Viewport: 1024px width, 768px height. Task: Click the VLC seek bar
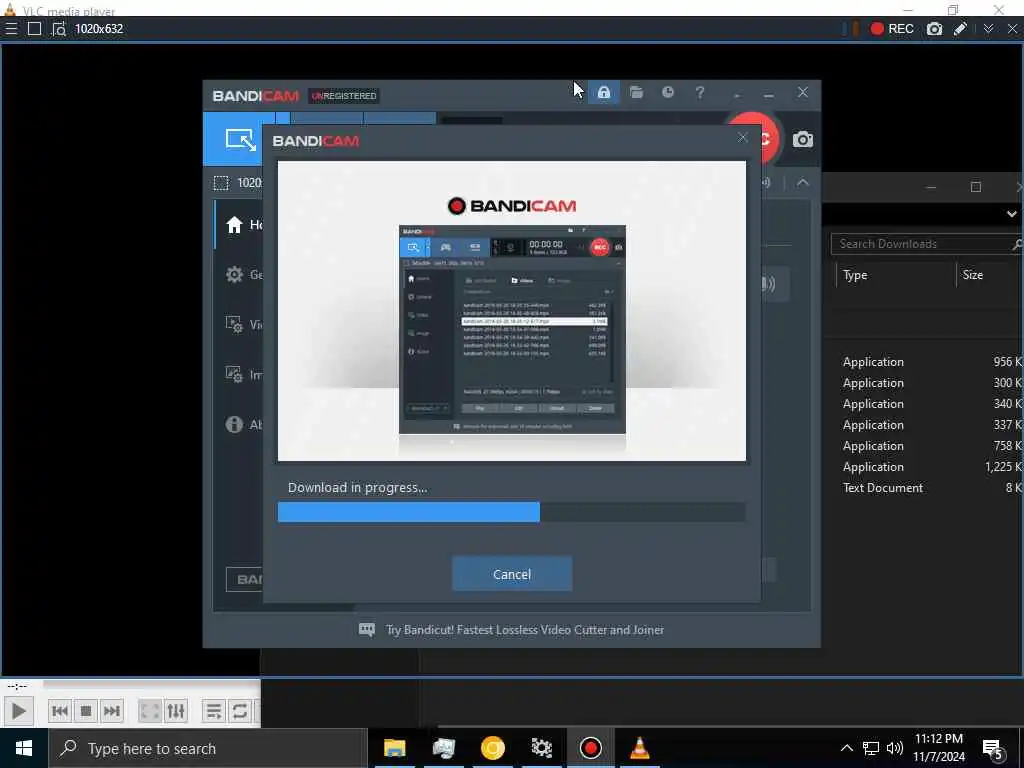click(152, 685)
